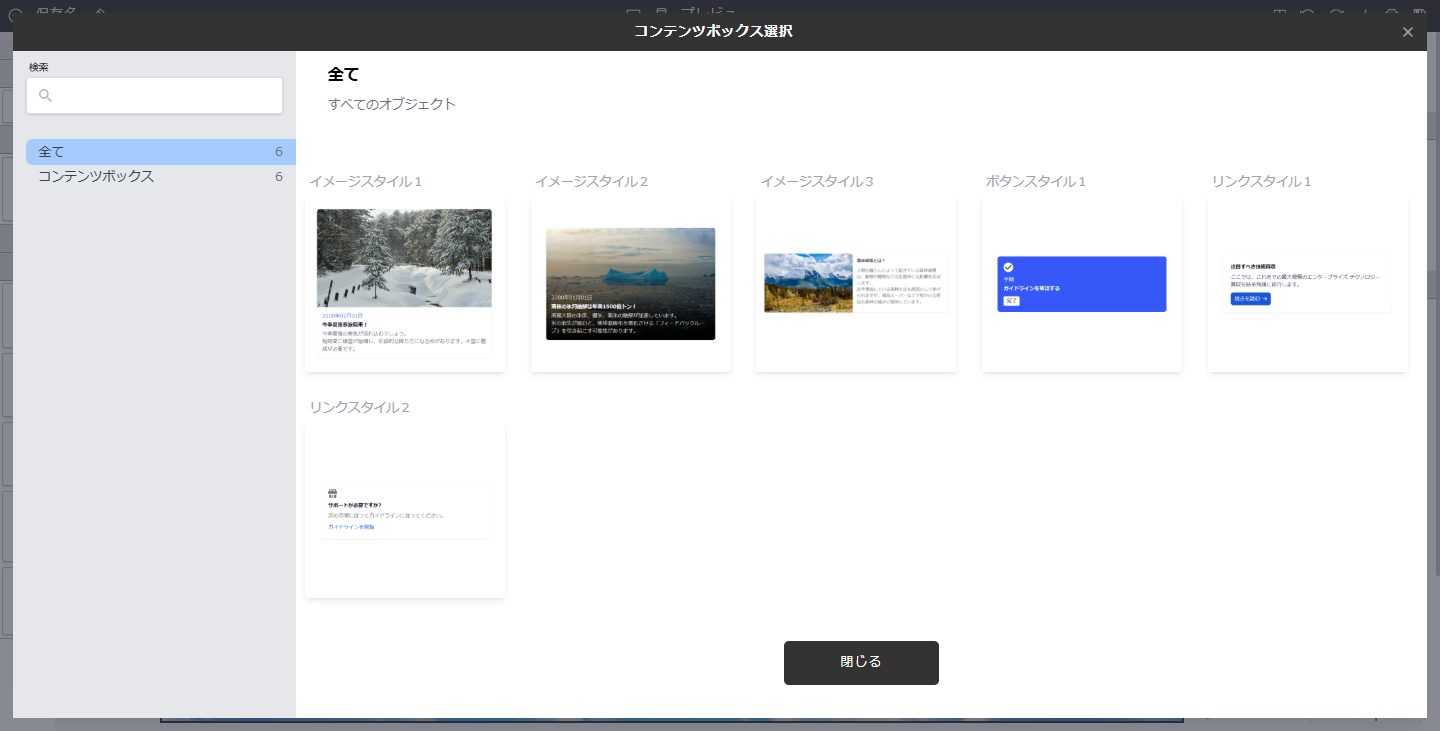Click the magnifier icon in the search box

[45, 96]
